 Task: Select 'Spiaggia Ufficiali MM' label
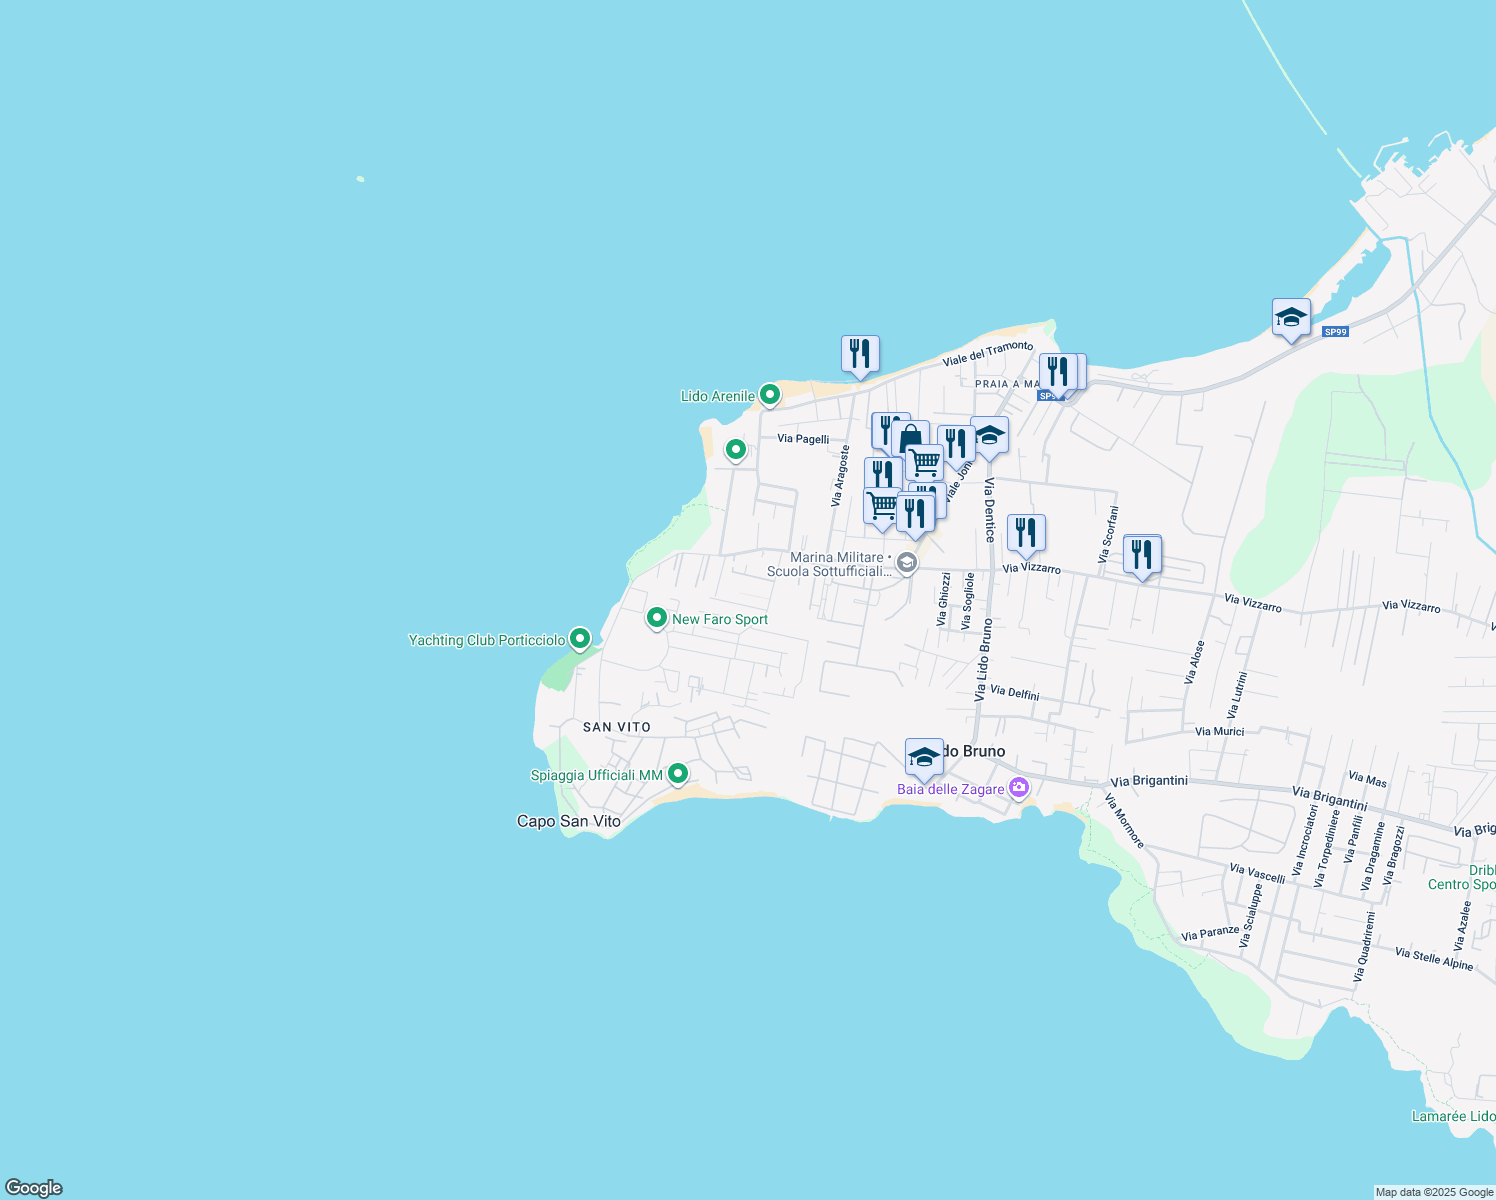click(597, 775)
